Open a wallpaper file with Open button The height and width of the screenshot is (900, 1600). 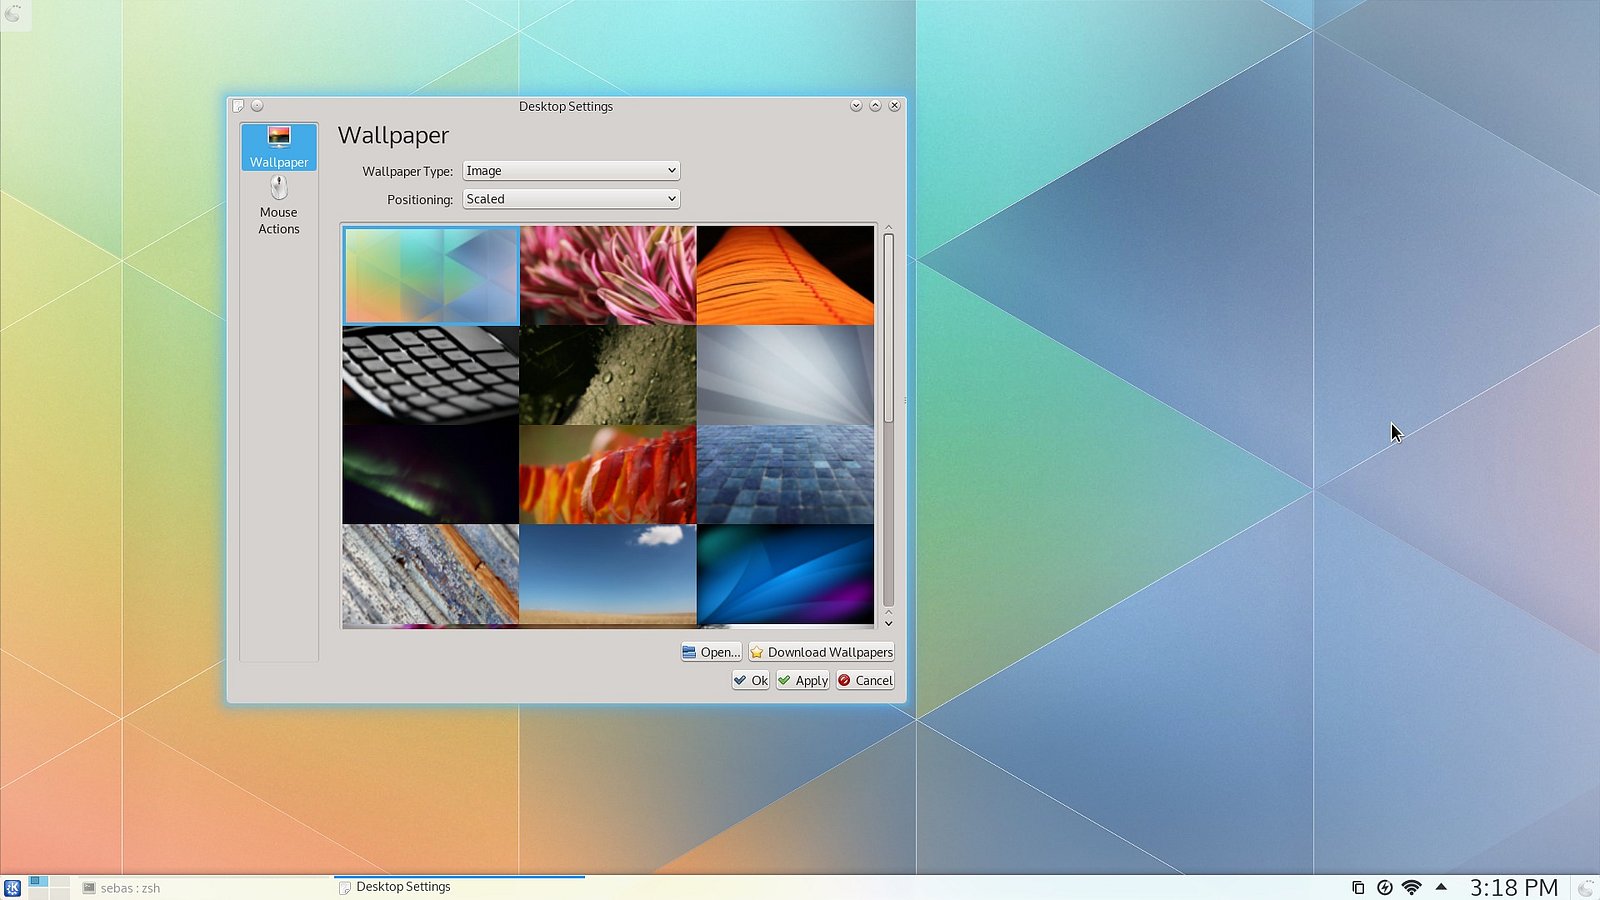[x=711, y=651]
